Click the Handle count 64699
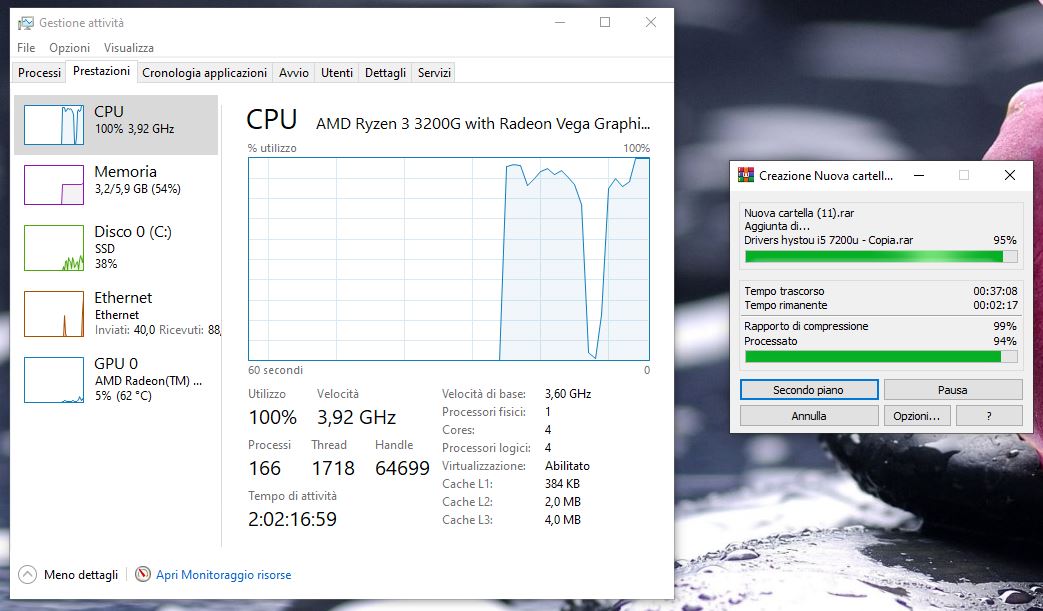Viewport: 1043px width, 611px height. (x=402, y=468)
